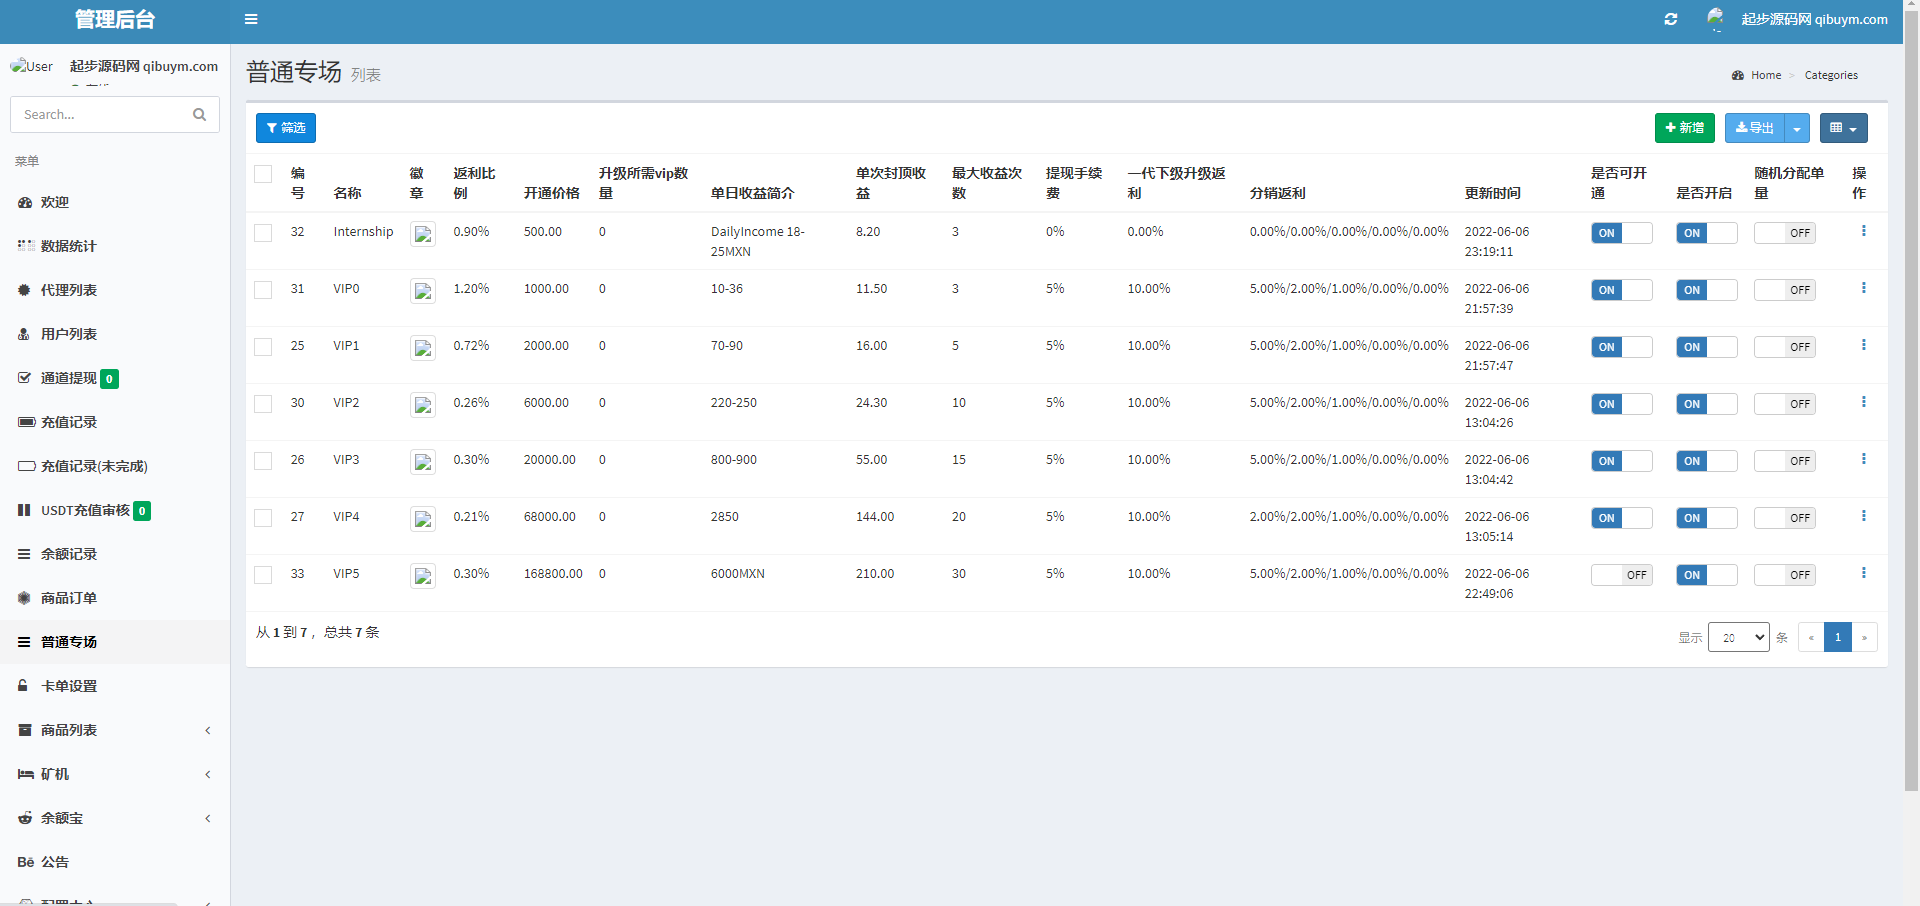This screenshot has height=906, width=1920.
Task: Click the 筛选 filter button
Action: pyautogui.click(x=286, y=128)
